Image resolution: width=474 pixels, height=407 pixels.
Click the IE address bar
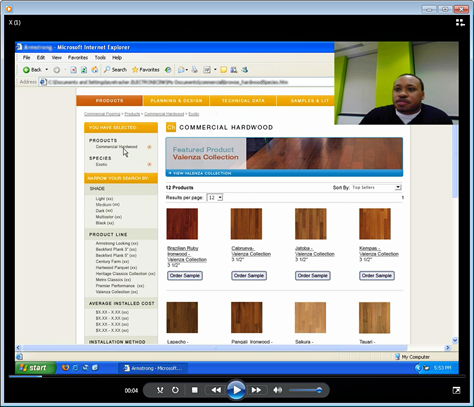tap(187, 82)
